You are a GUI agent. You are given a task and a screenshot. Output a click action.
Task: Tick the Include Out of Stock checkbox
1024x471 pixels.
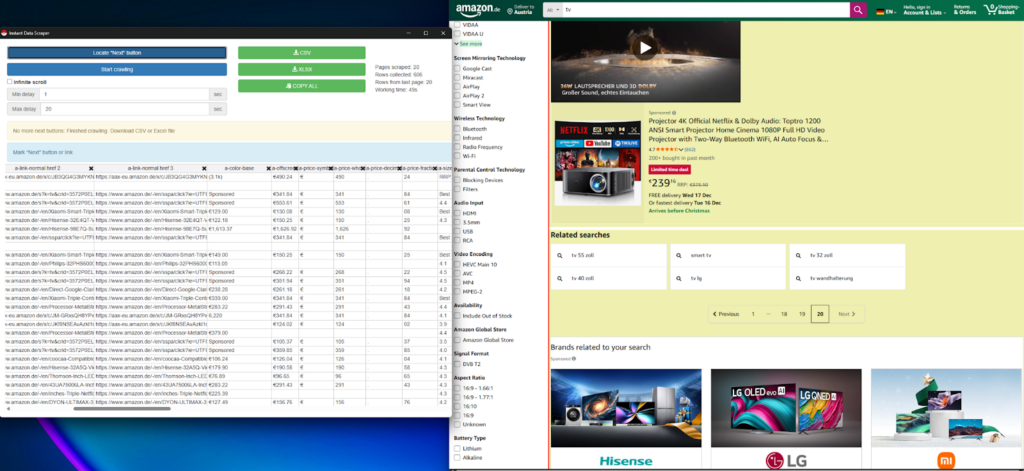click(458, 316)
